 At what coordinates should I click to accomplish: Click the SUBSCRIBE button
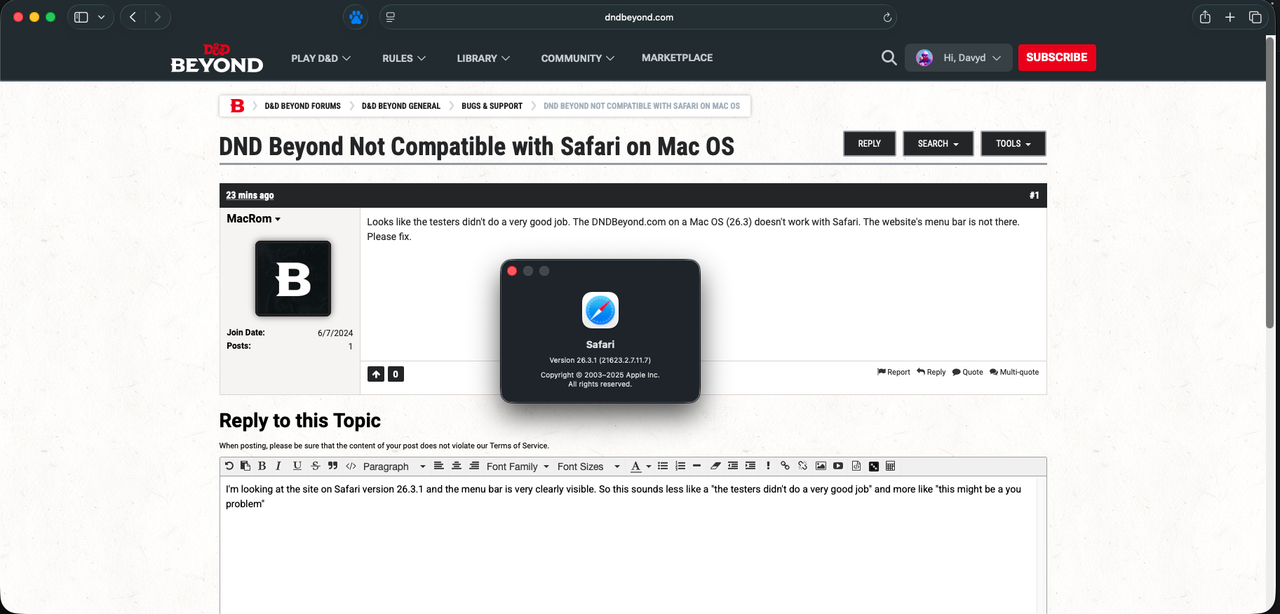(x=1057, y=58)
